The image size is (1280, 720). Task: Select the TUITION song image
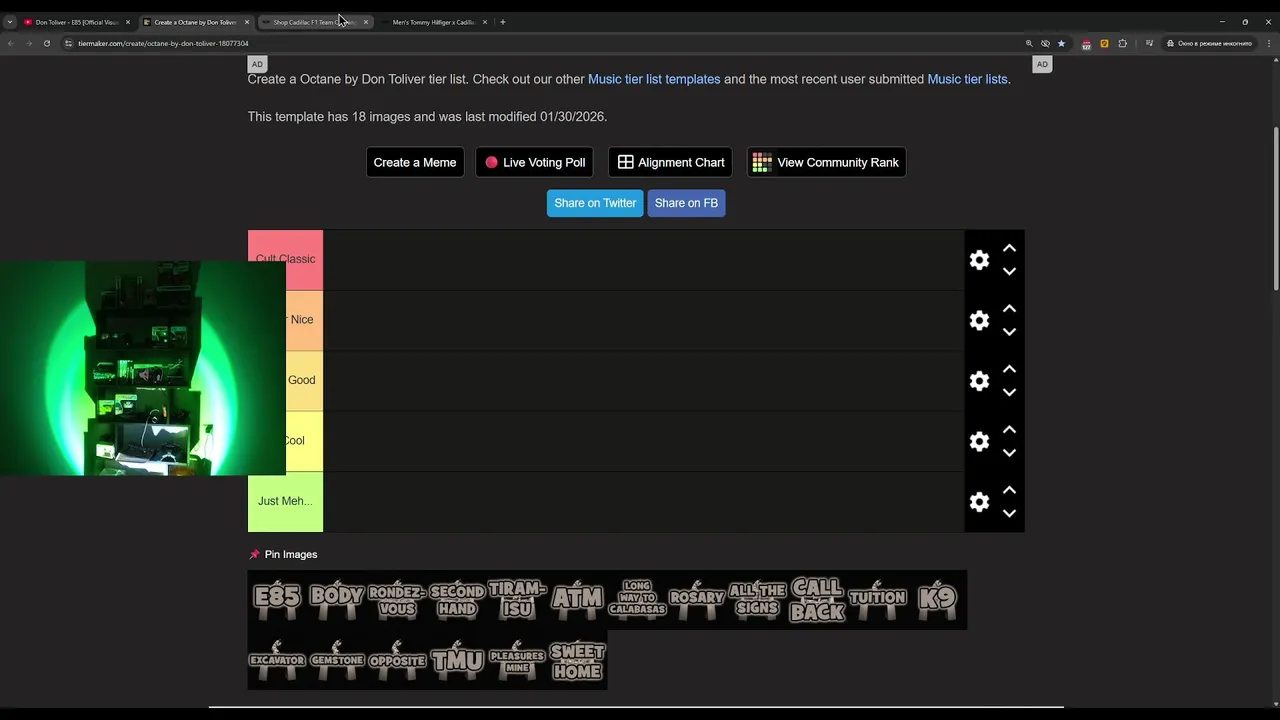pos(877,599)
